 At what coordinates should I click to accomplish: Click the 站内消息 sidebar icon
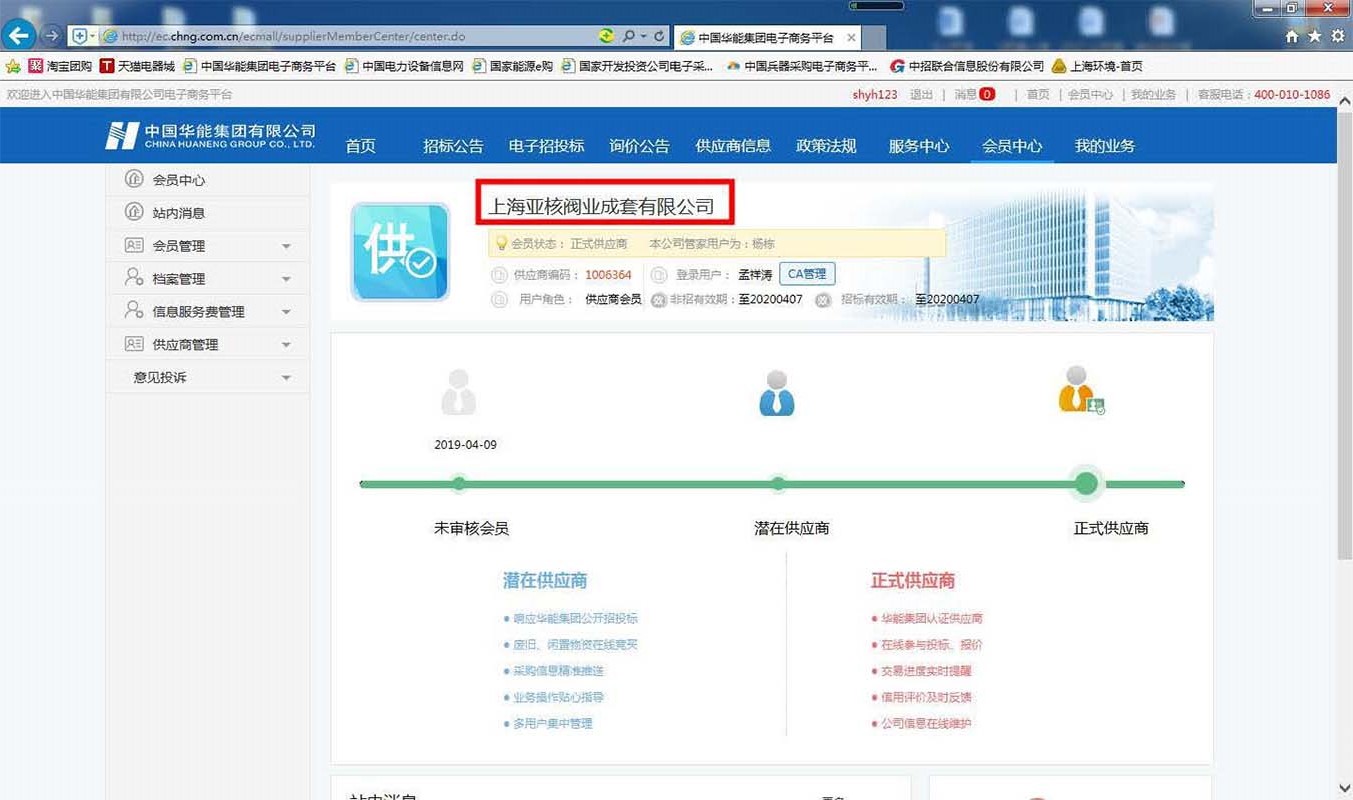click(x=134, y=212)
